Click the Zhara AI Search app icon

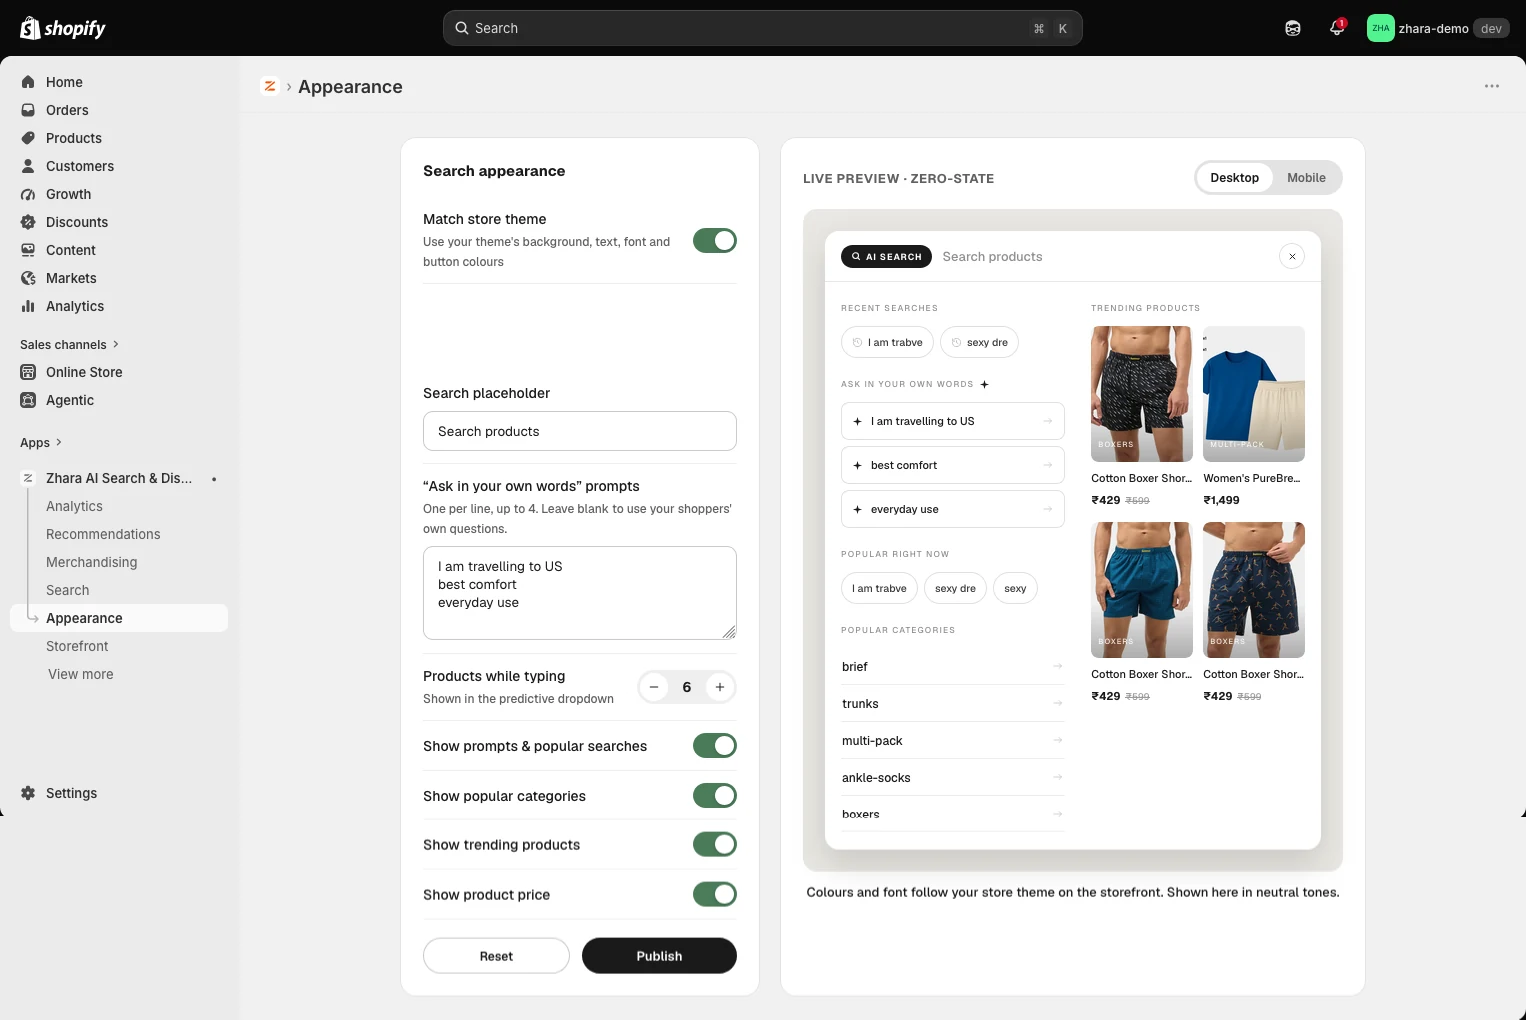point(28,478)
